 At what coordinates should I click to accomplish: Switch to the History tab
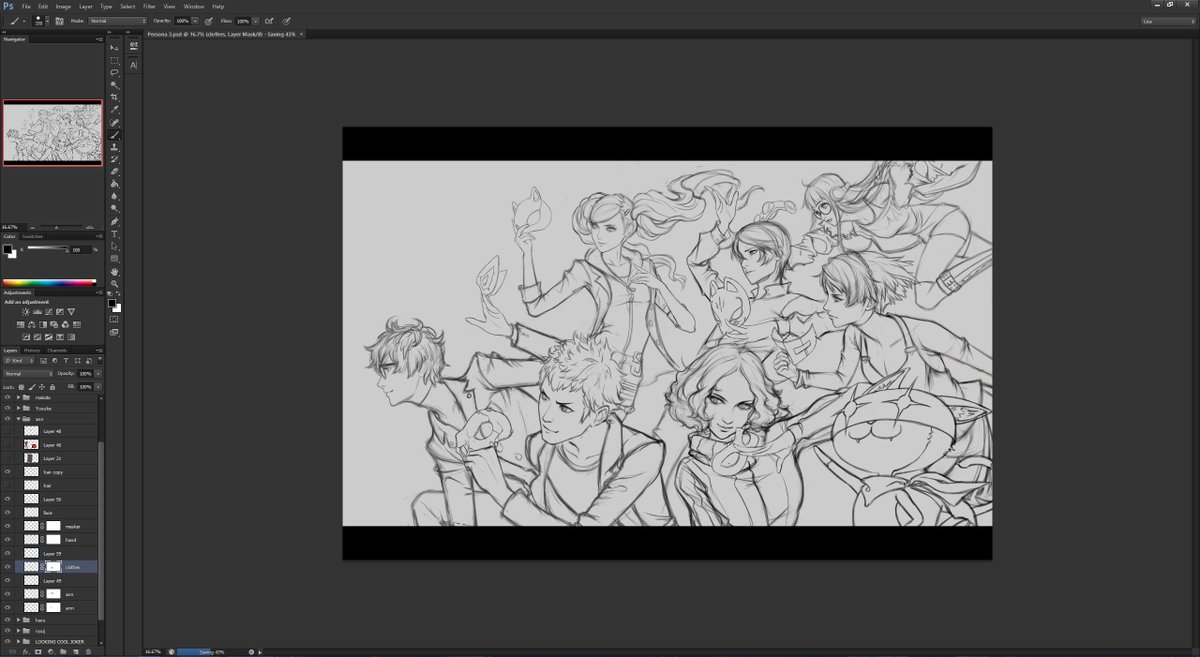click(x=32, y=350)
